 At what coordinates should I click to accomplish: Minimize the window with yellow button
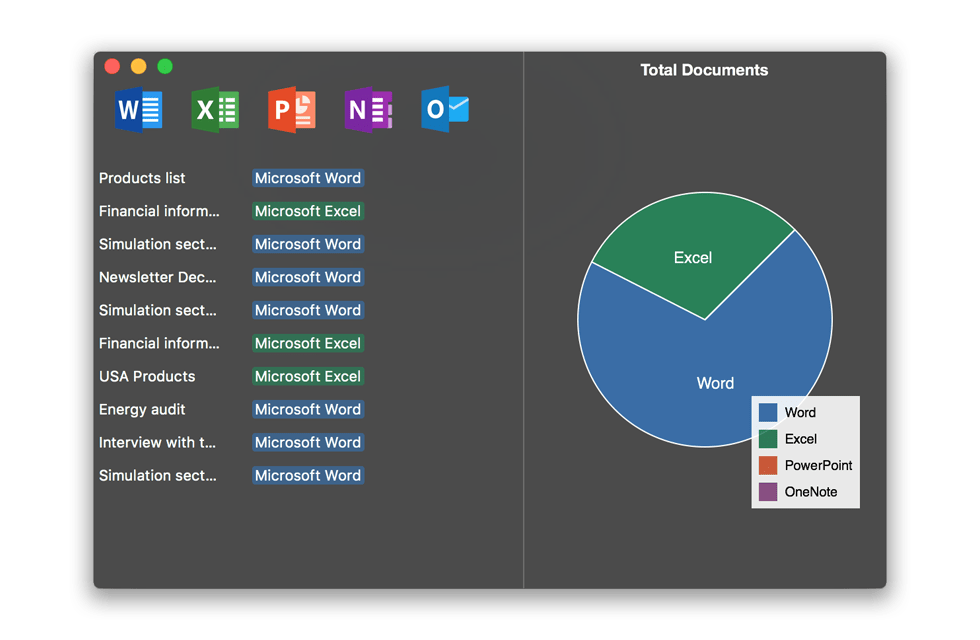139,66
